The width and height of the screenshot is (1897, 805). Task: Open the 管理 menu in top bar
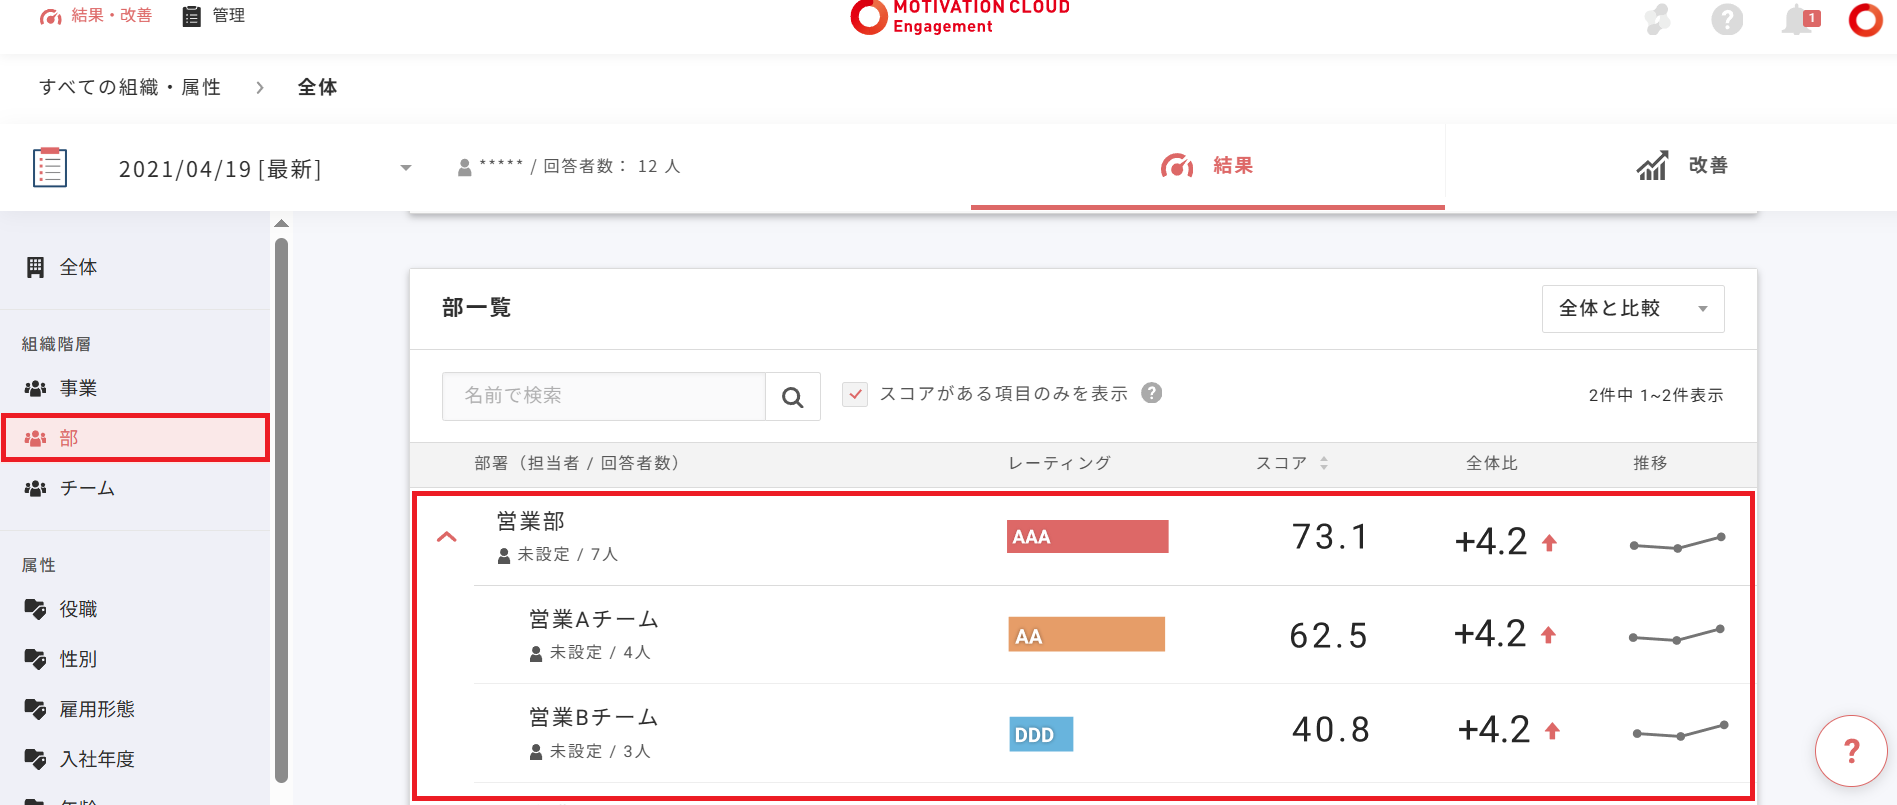point(214,16)
